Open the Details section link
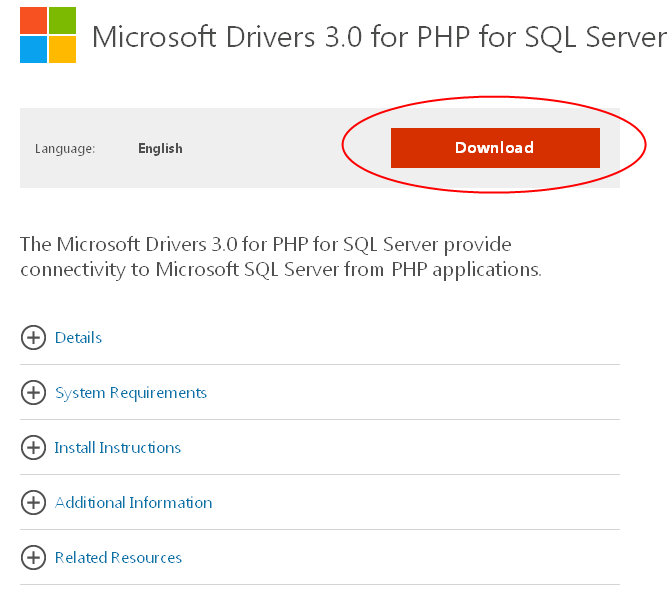 78,338
